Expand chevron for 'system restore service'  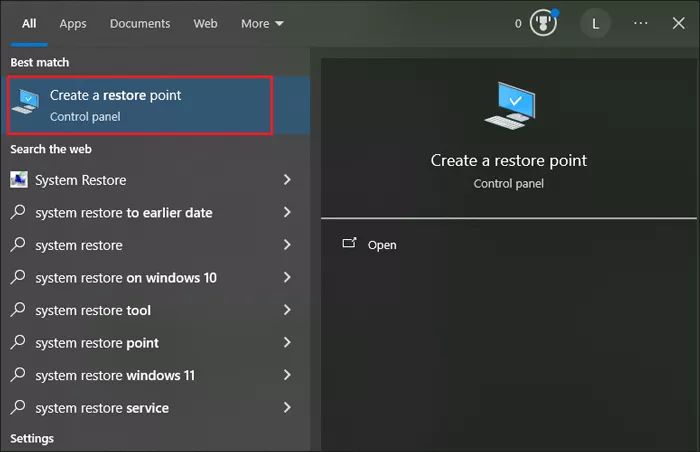[287, 408]
